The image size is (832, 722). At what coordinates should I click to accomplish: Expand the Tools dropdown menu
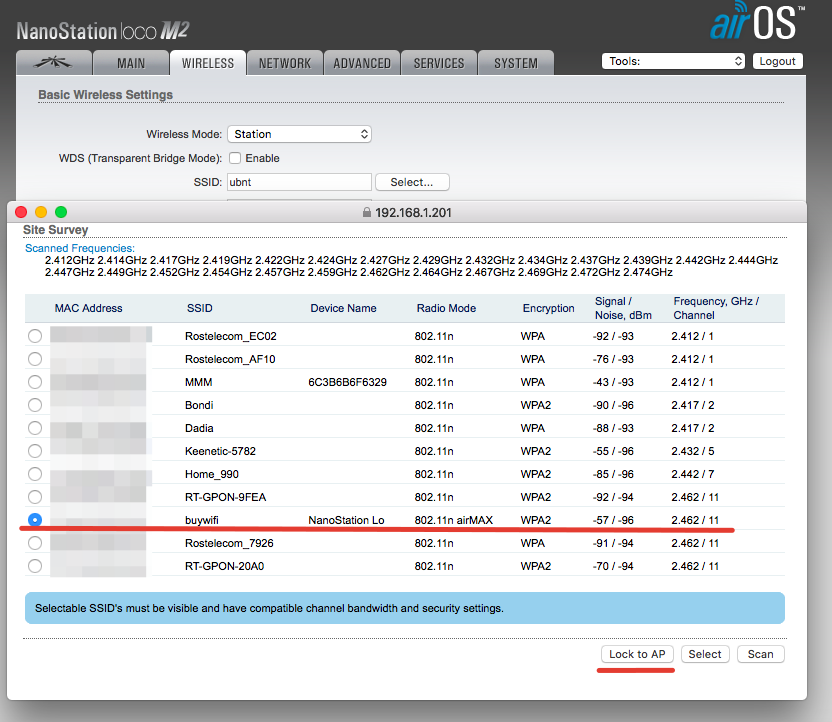[674, 61]
